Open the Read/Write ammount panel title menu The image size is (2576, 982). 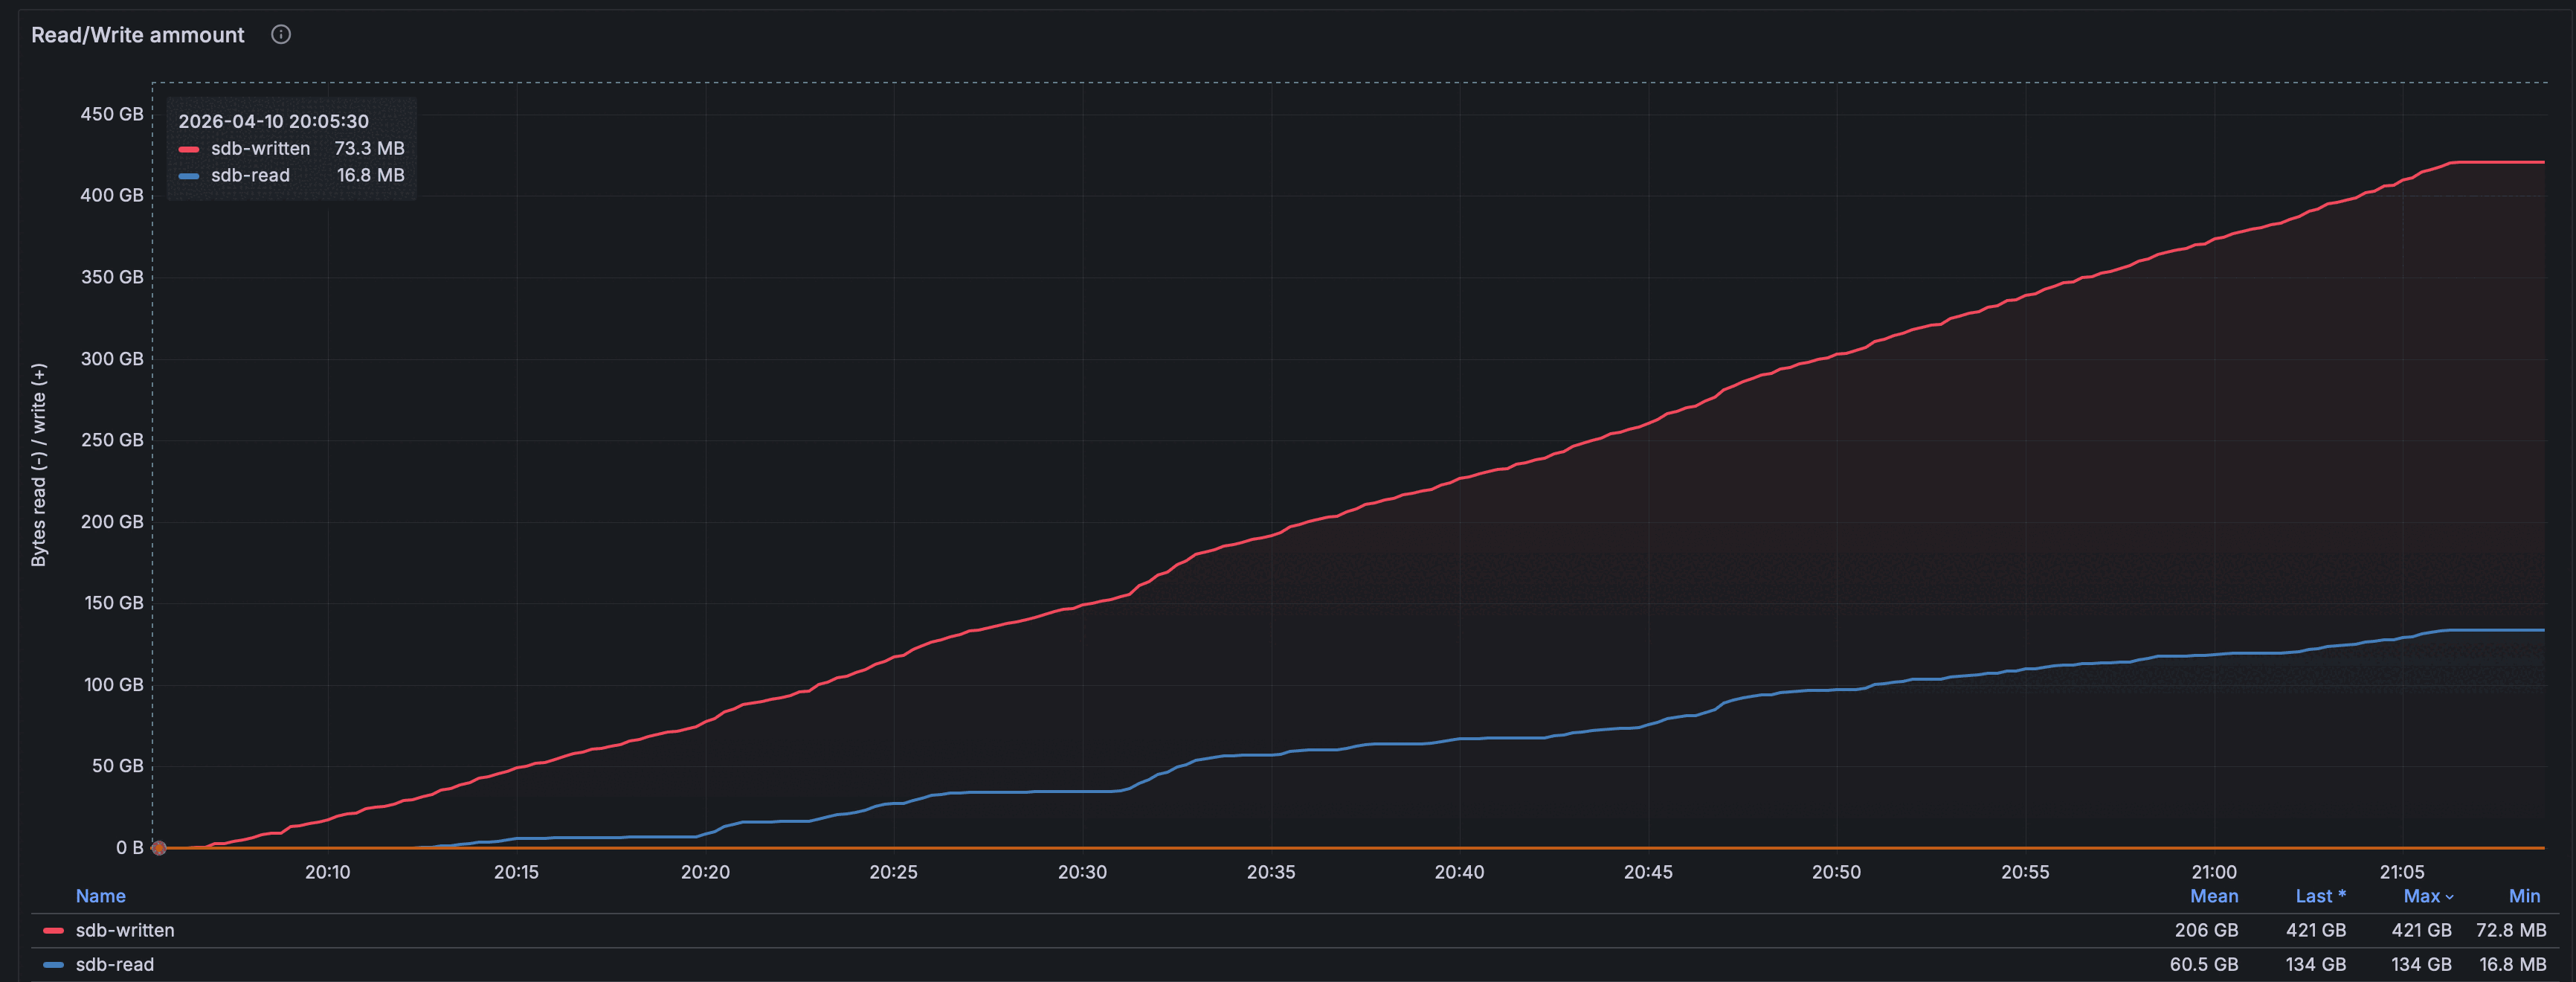[138, 35]
